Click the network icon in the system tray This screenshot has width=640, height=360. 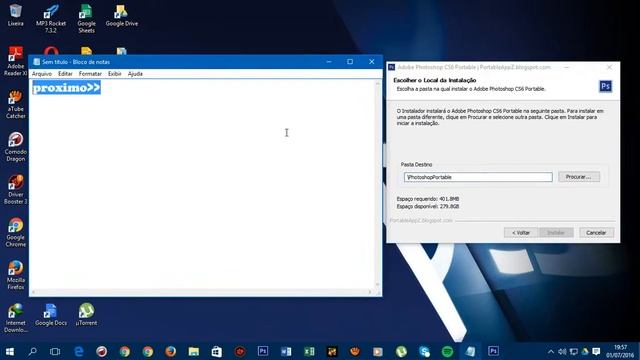[x=573, y=351]
